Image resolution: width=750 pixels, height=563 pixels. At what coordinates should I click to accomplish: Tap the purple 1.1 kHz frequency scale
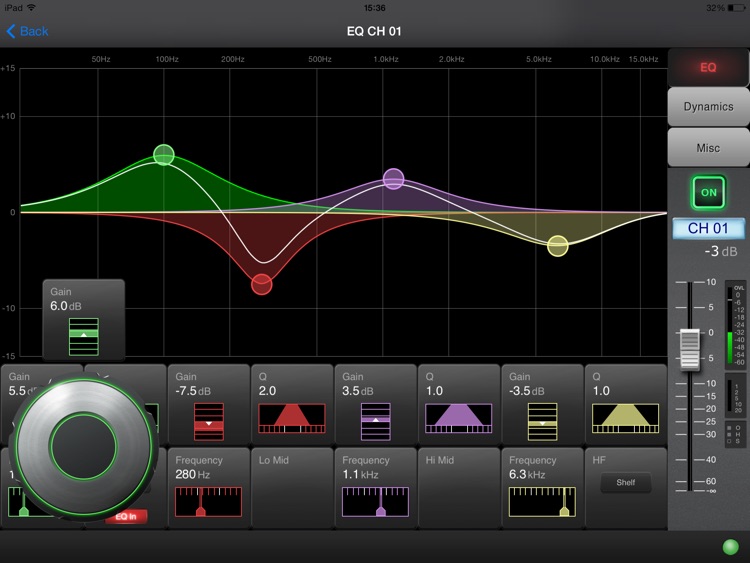click(x=375, y=502)
